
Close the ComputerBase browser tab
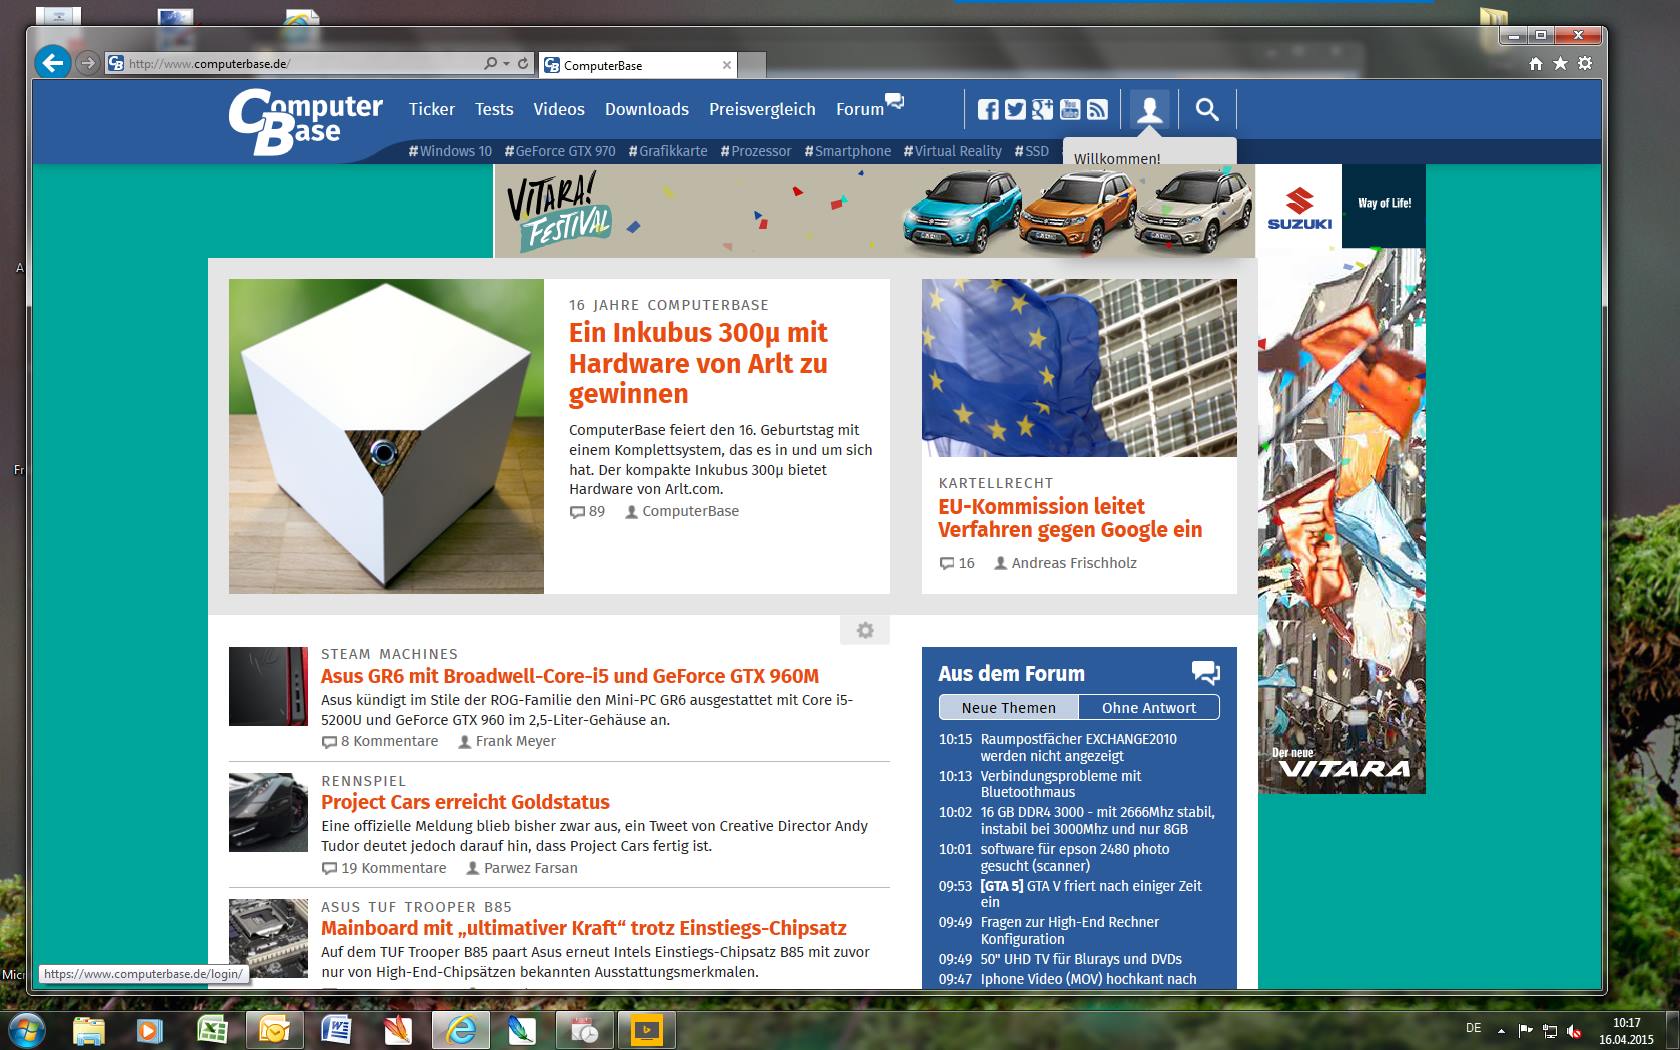click(x=727, y=65)
